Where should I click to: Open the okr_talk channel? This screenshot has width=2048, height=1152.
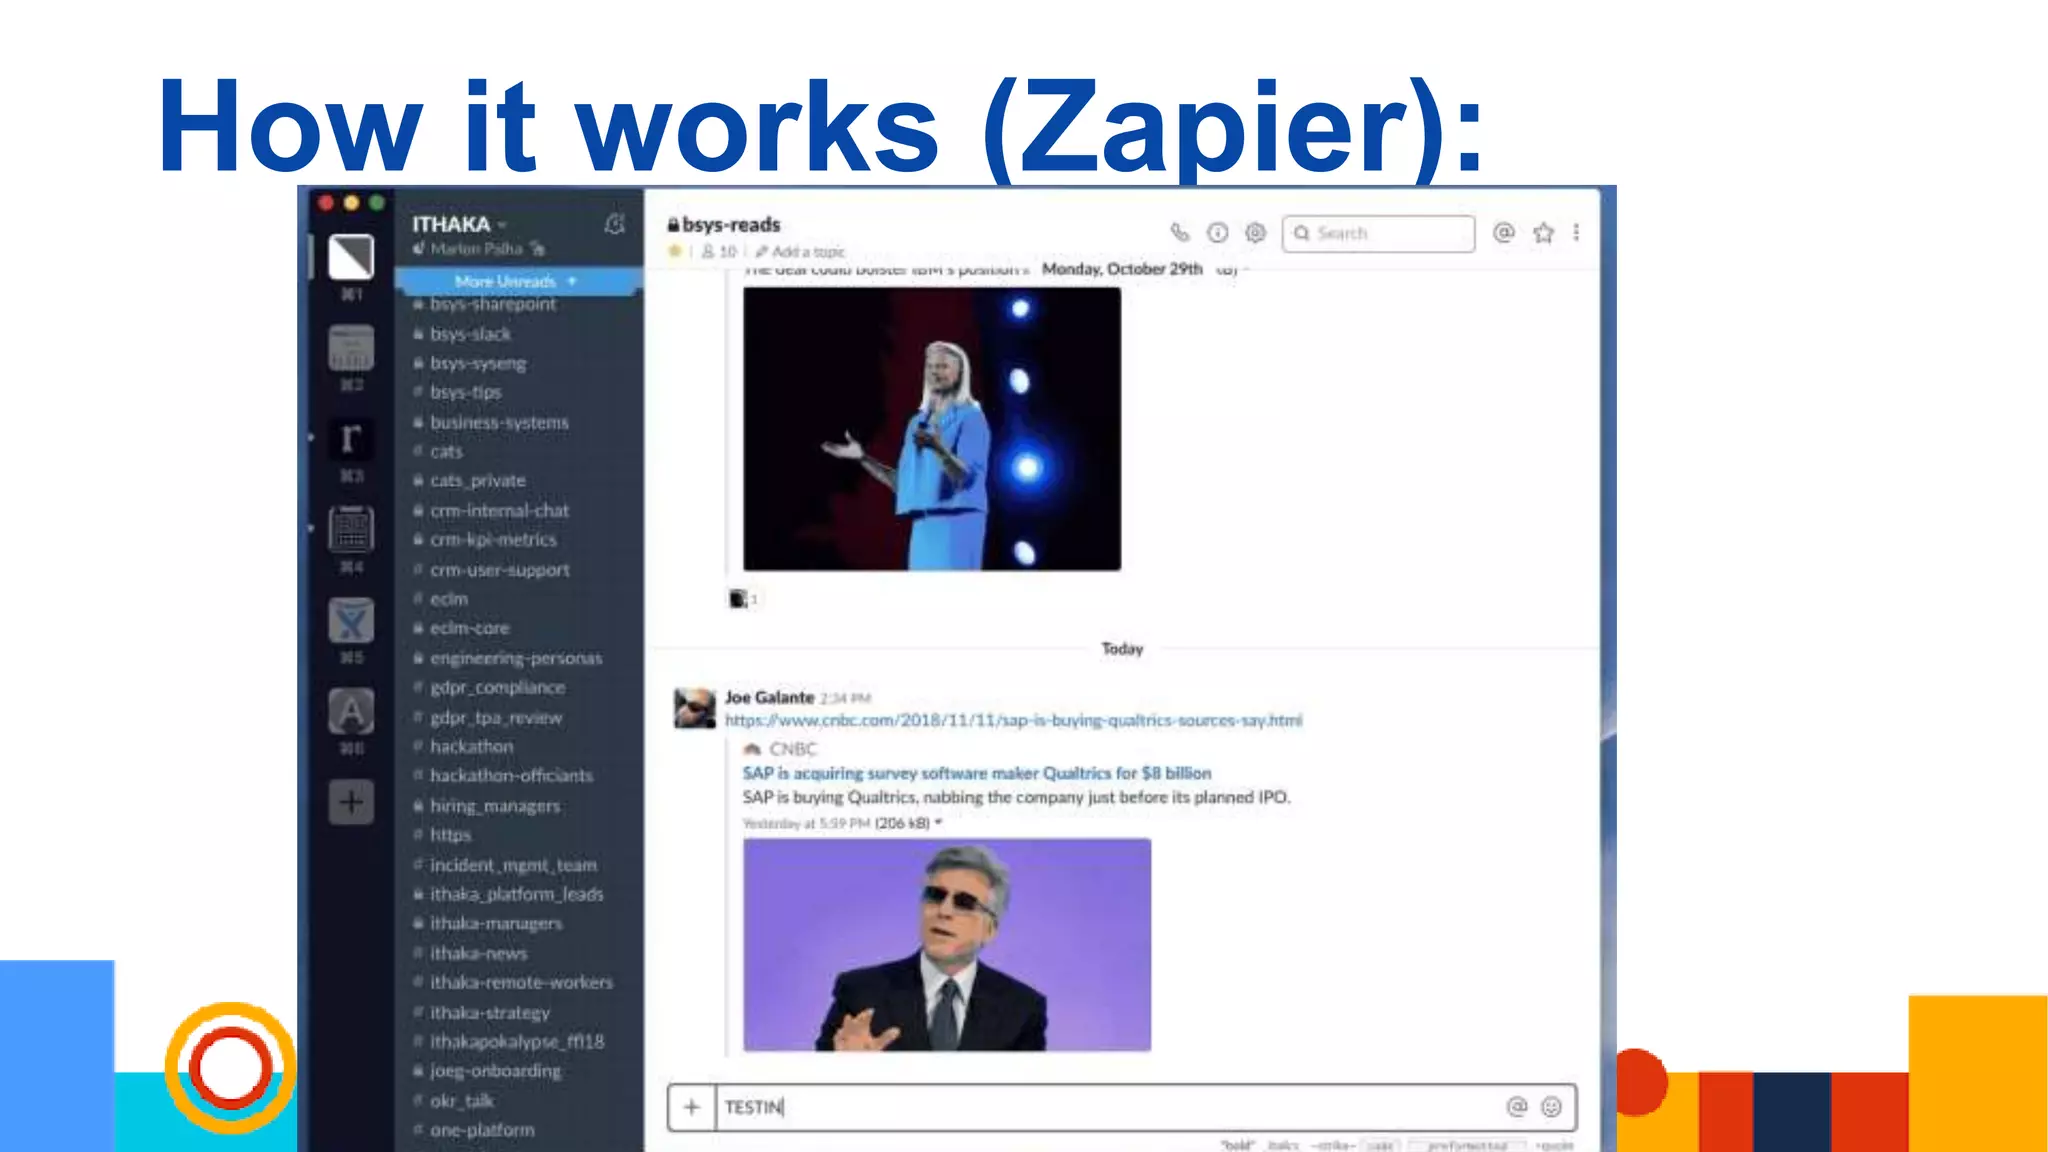(x=462, y=1100)
